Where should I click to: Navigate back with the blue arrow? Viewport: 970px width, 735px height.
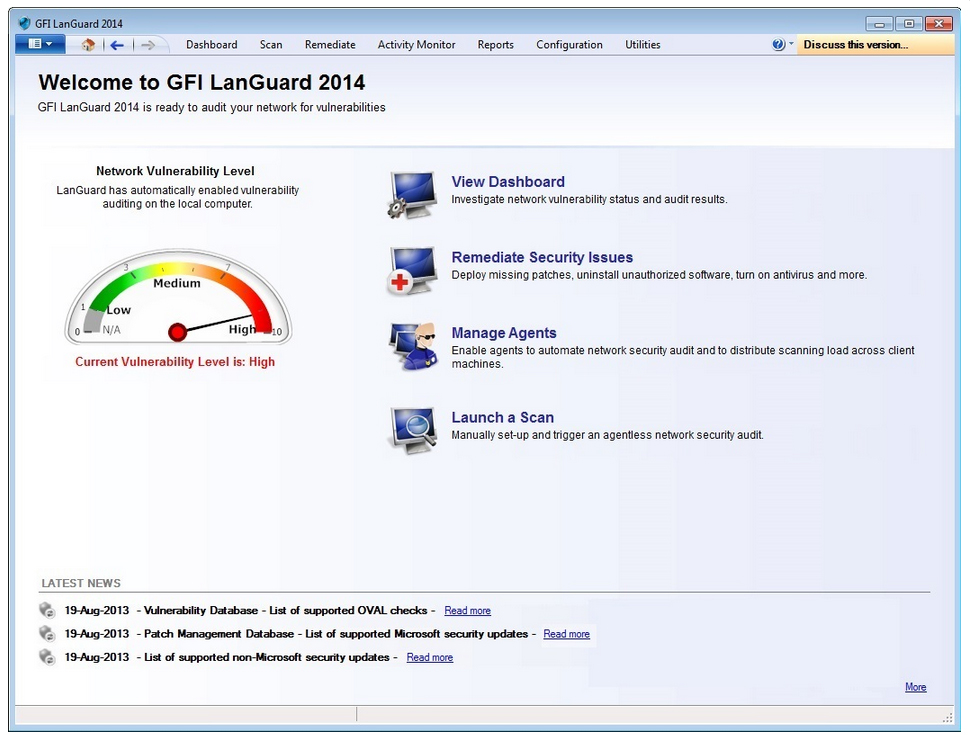coord(117,45)
